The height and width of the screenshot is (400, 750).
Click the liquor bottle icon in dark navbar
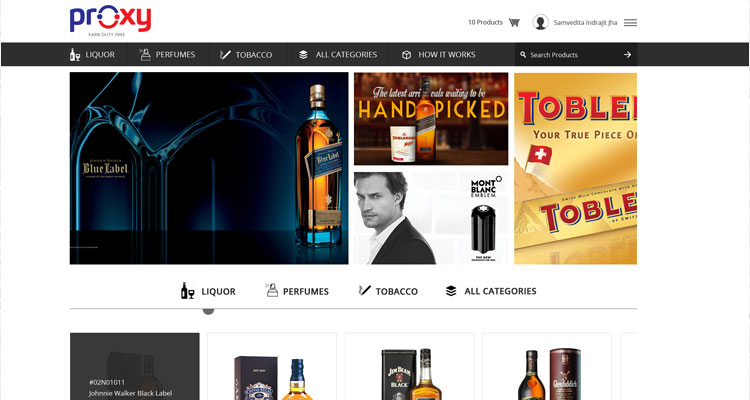tap(75, 55)
